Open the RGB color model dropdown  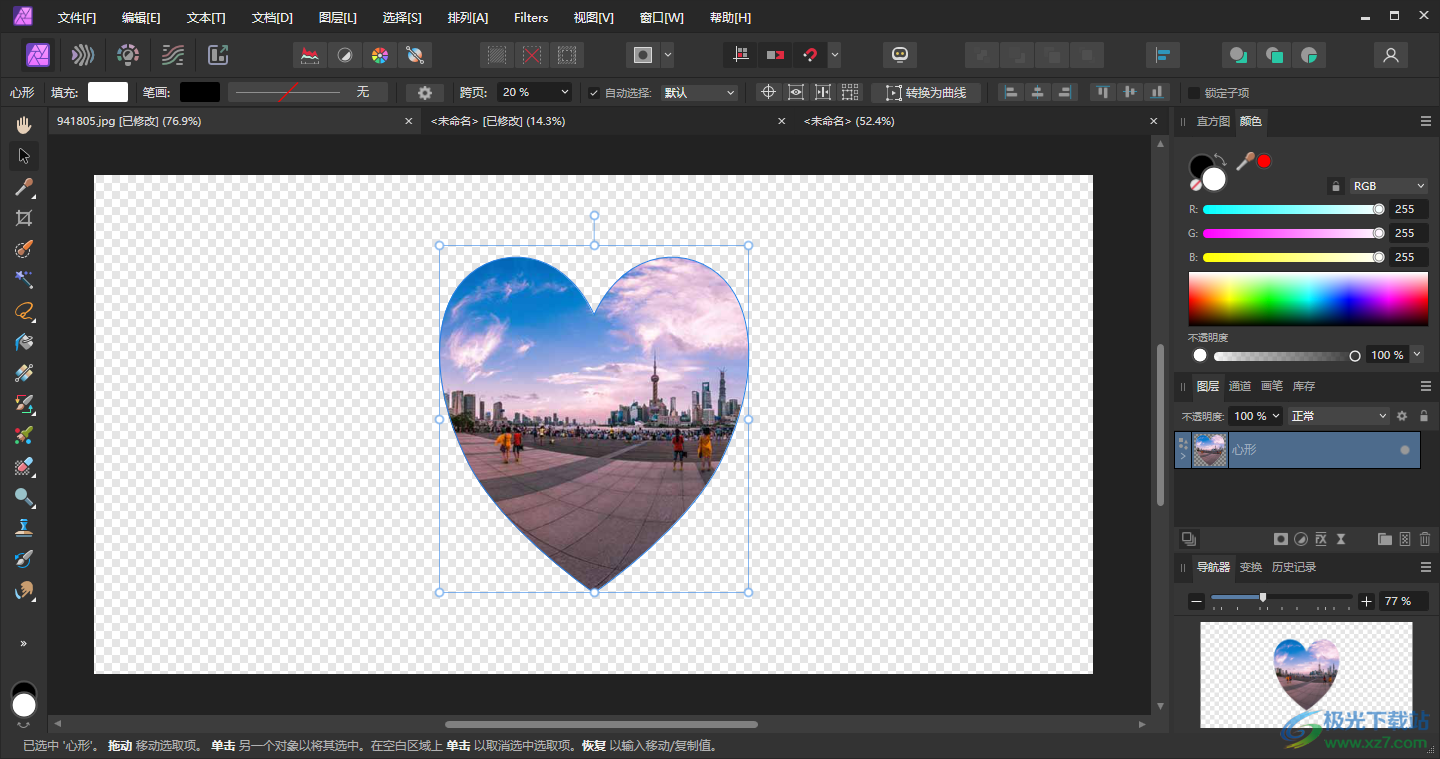pos(1388,186)
